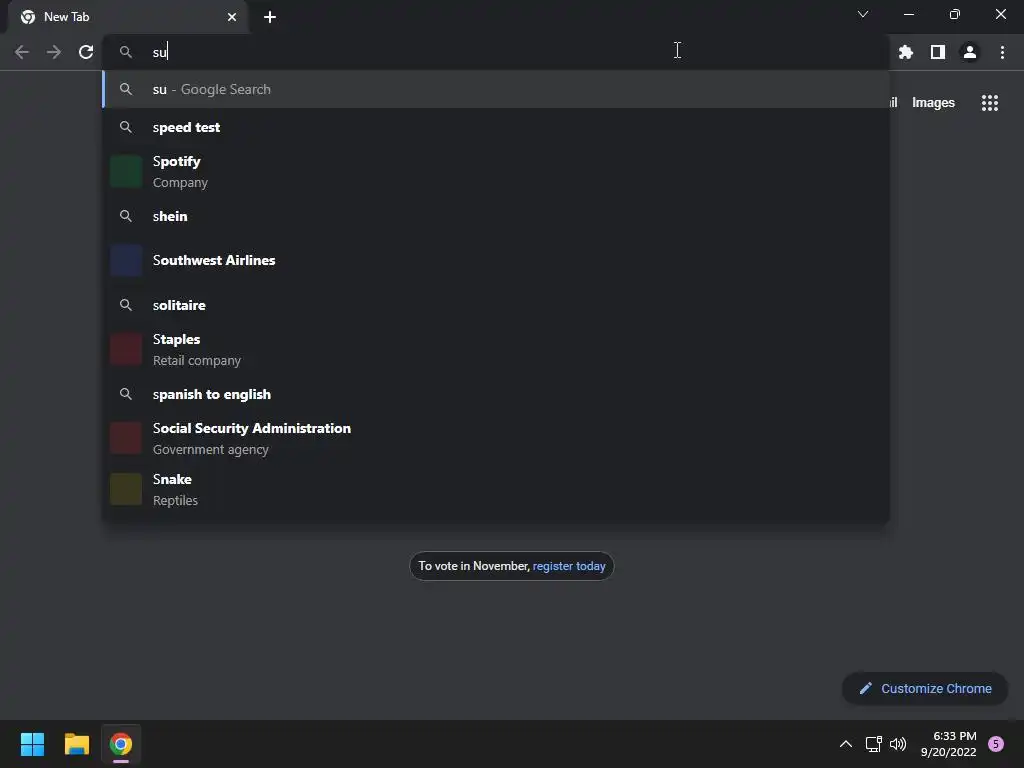The image size is (1024, 768).
Task: Select the 'solitaire' suggestion
Action: pyautogui.click(x=496, y=305)
